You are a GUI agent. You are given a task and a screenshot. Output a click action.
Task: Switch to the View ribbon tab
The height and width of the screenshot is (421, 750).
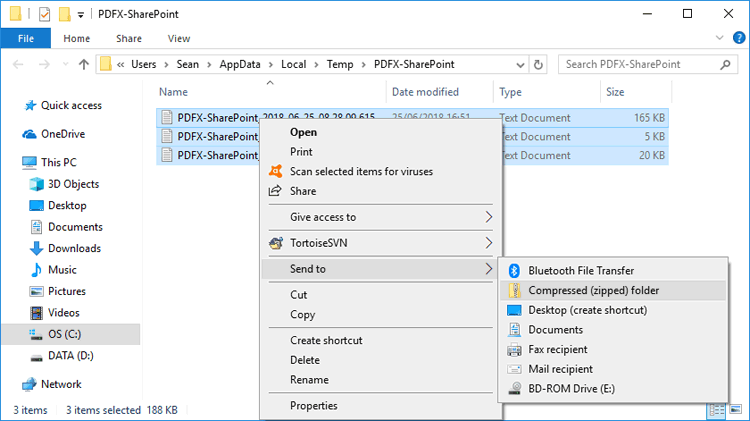(179, 38)
